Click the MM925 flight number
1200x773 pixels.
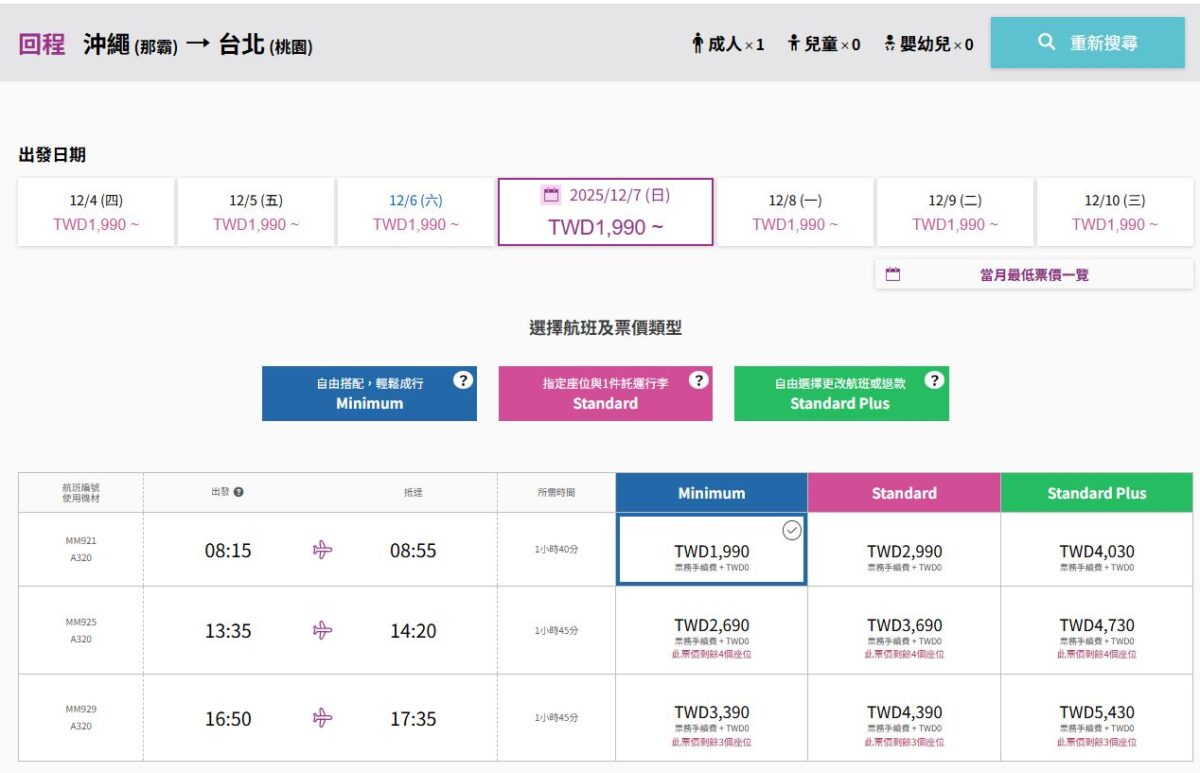tap(81, 622)
